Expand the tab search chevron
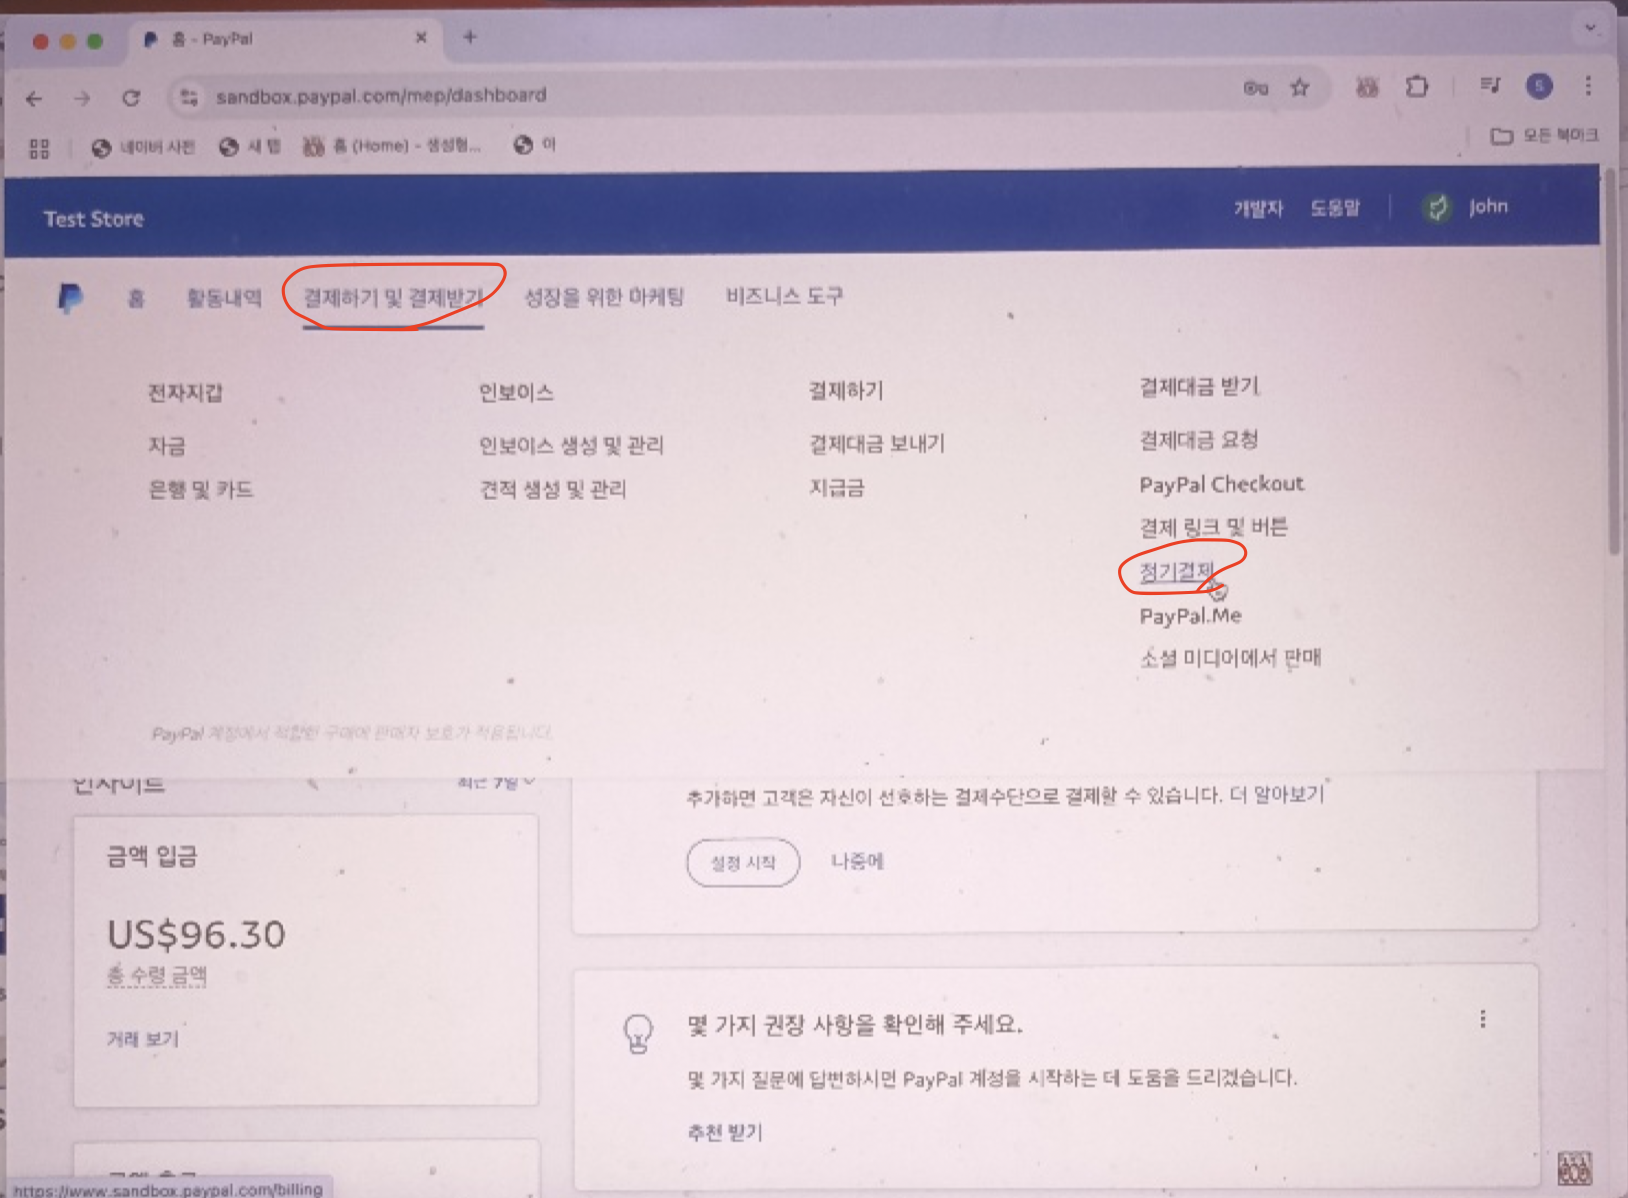 pyautogui.click(x=1590, y=28)
